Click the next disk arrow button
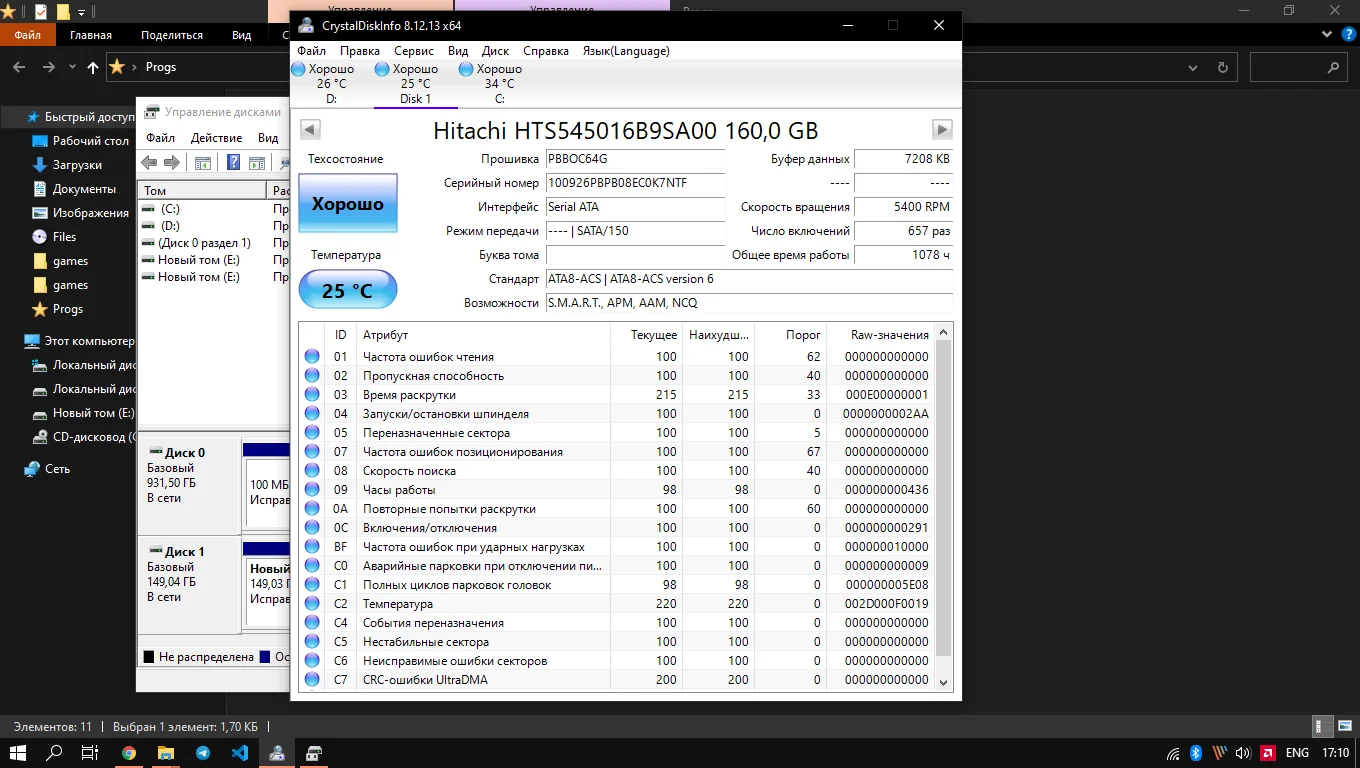1360x768 pixels. coord(941,130)
